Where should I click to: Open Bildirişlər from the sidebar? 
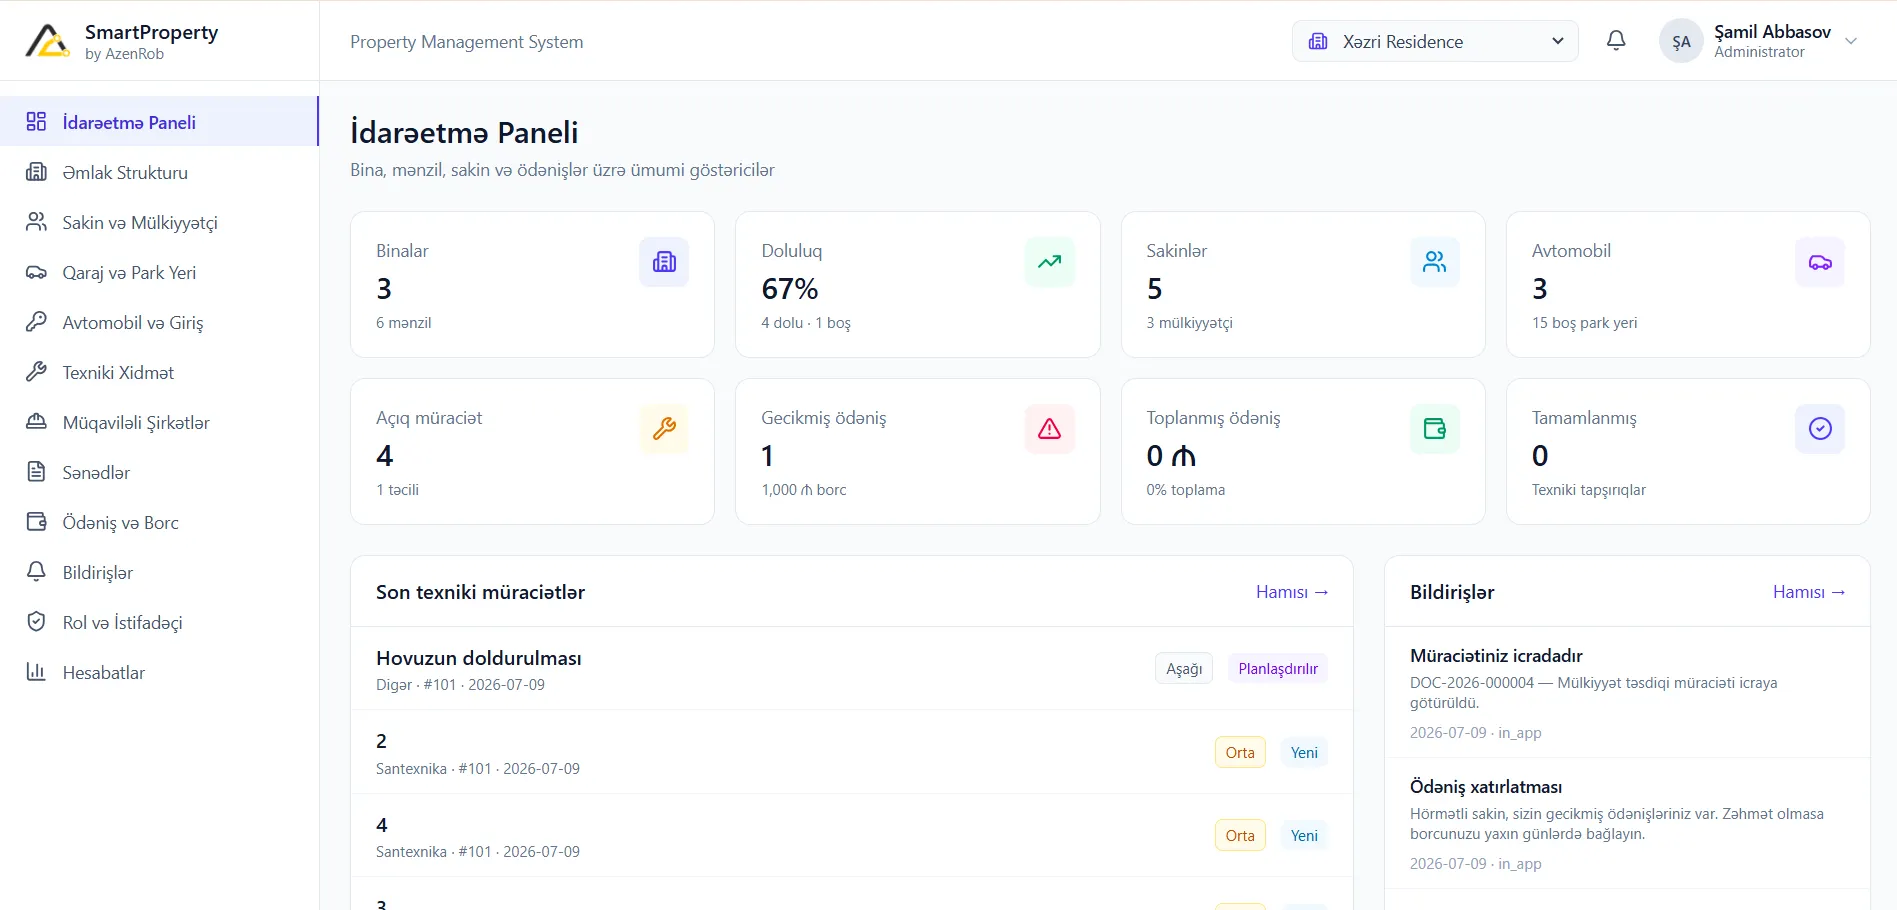point(159,572)
